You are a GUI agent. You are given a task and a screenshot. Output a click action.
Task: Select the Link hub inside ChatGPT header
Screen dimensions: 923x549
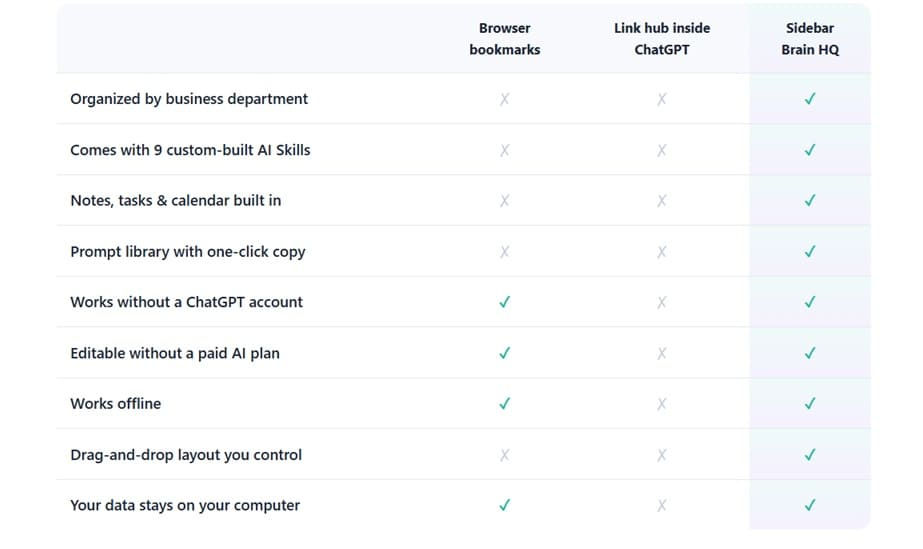click(662, 39)
